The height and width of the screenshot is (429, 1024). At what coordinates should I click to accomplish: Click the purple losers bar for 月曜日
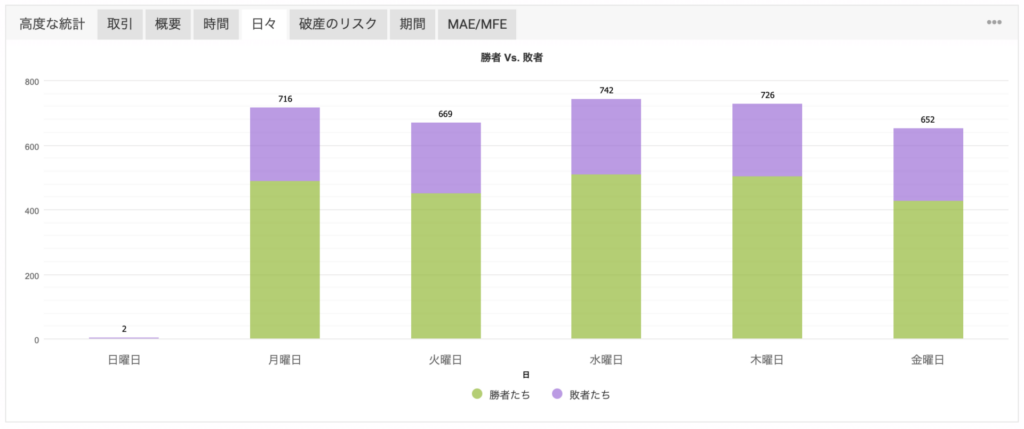(285, 144)
